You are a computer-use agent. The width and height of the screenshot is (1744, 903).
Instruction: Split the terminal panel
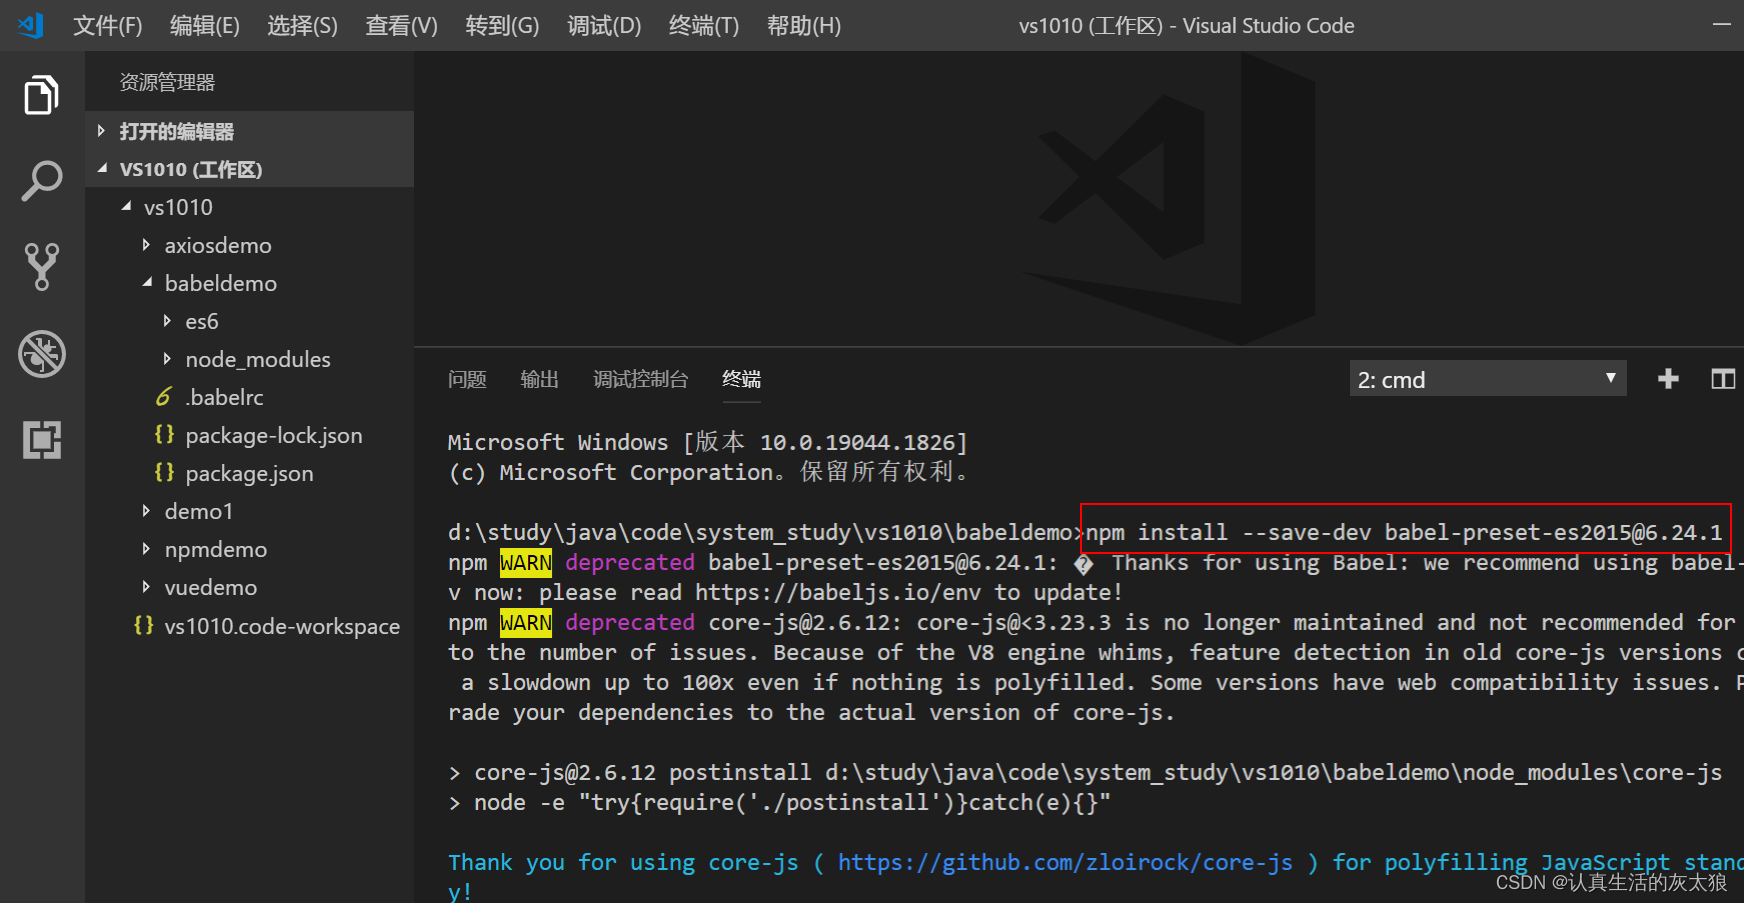[1723, 379]
